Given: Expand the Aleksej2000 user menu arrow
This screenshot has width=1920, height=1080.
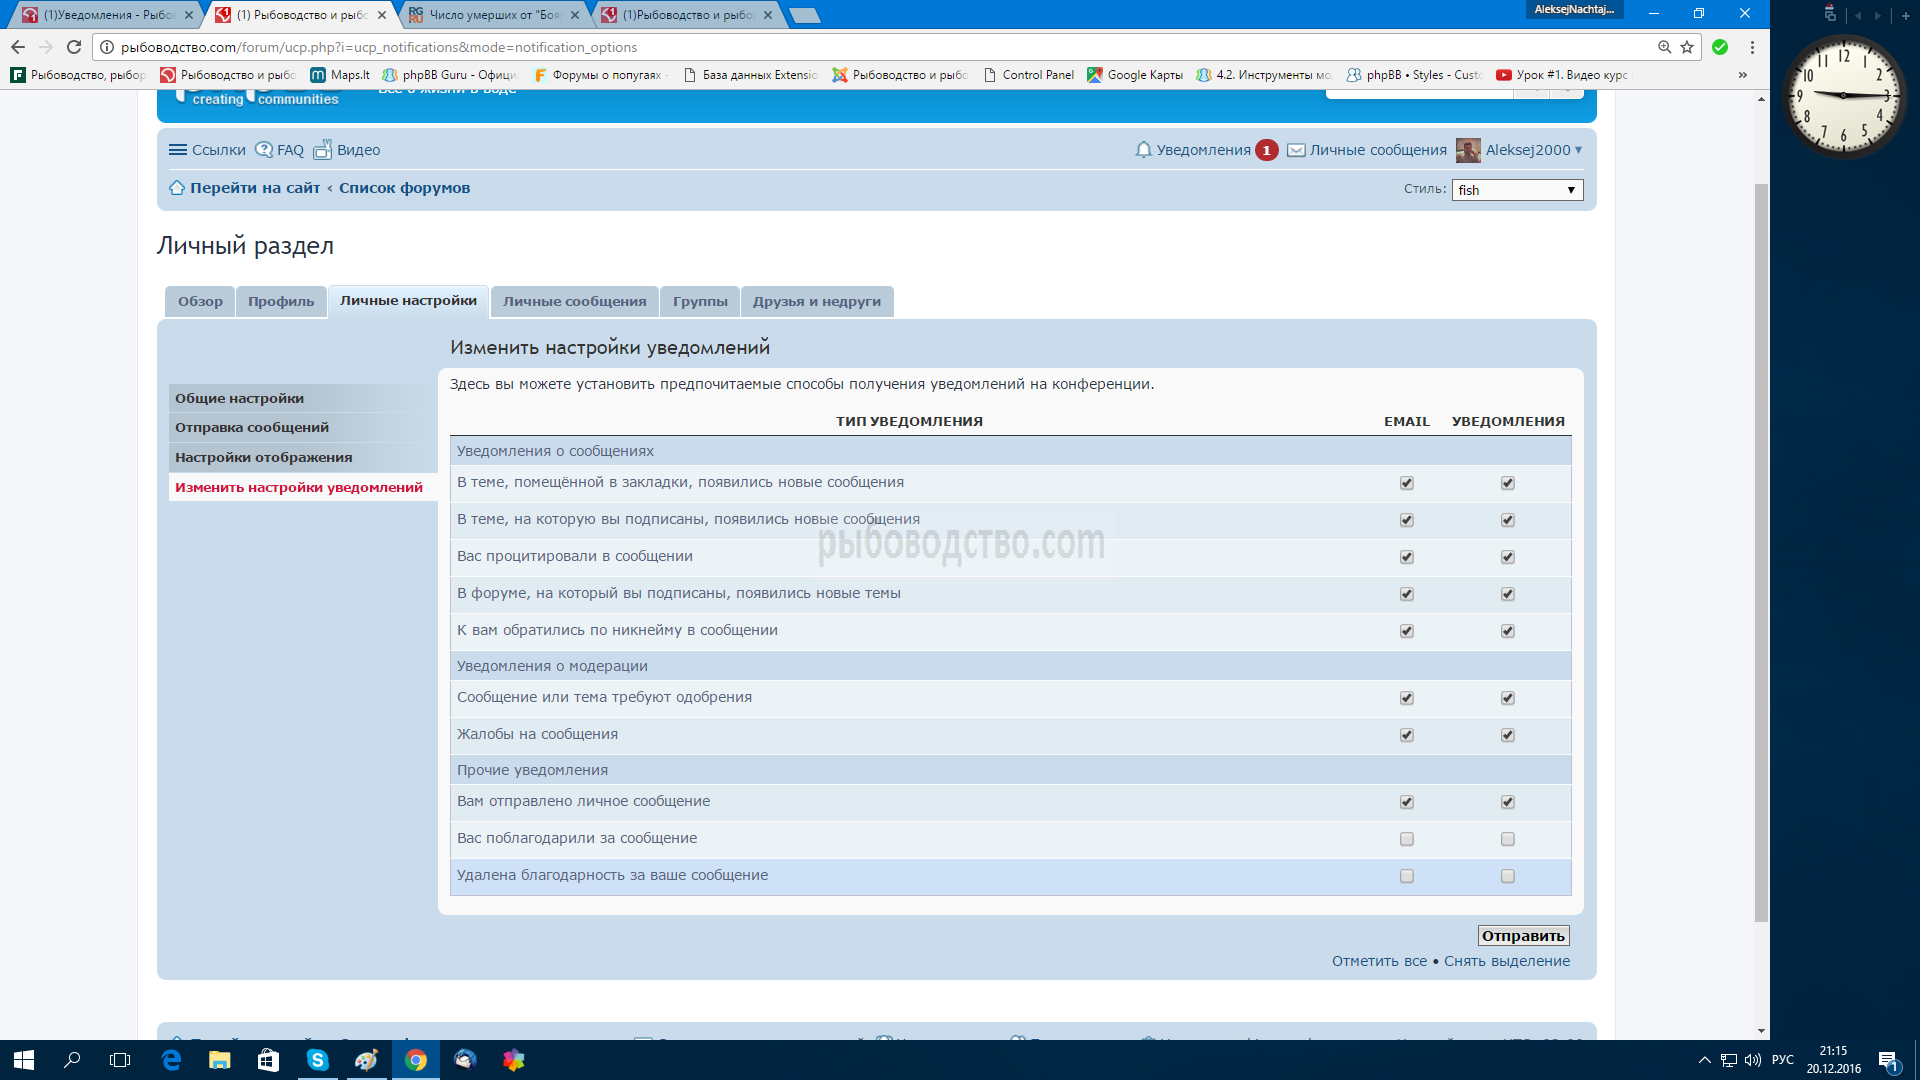Looking at the screenshot, I should pyautogui.click(x=1579, y=150).
